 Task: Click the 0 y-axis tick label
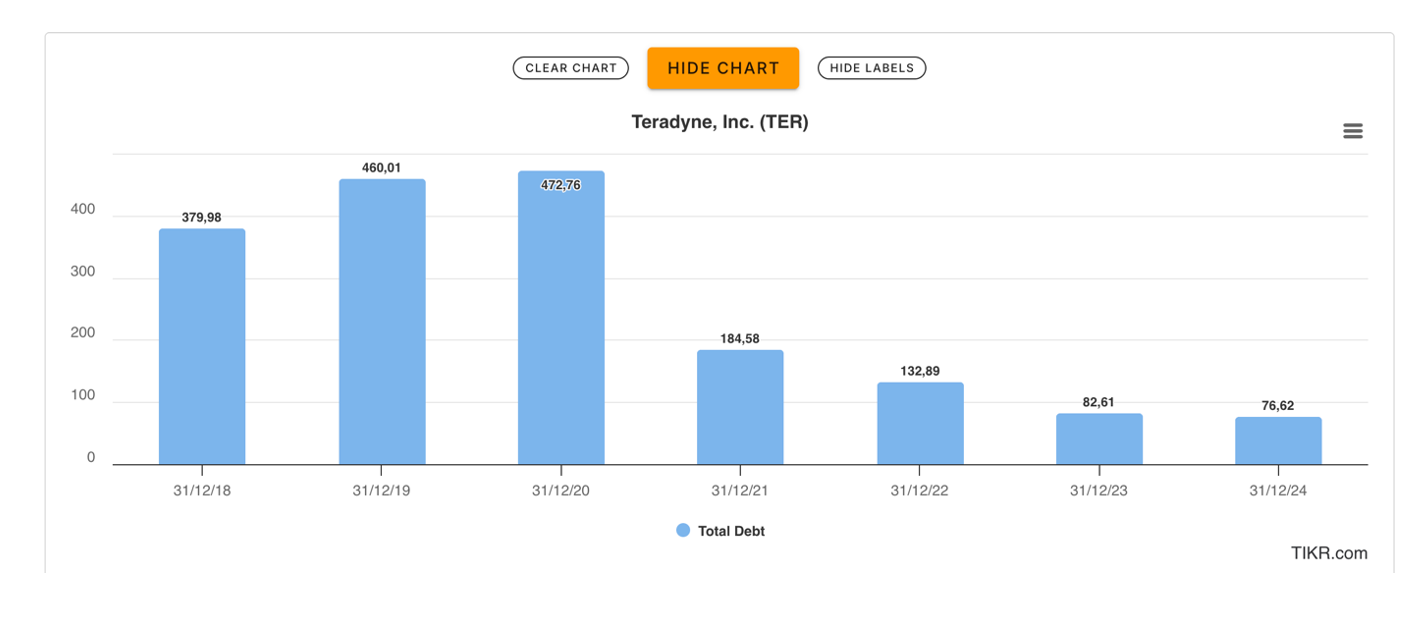[91, 457]
